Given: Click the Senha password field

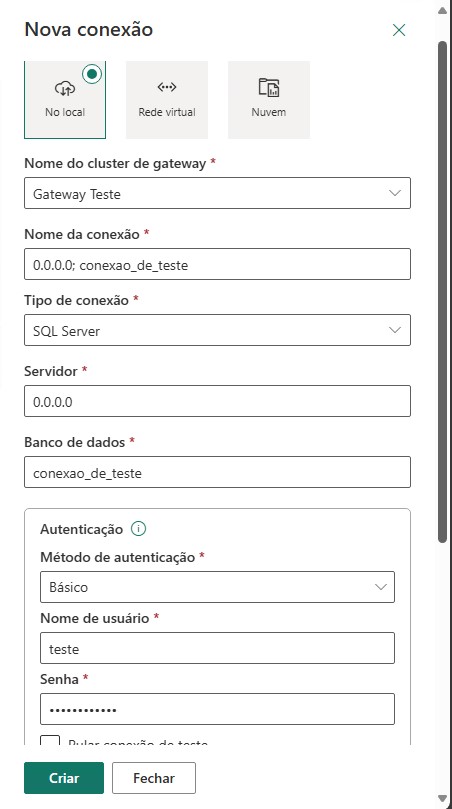Looking at the screenshot, I should tap(217, 709).
